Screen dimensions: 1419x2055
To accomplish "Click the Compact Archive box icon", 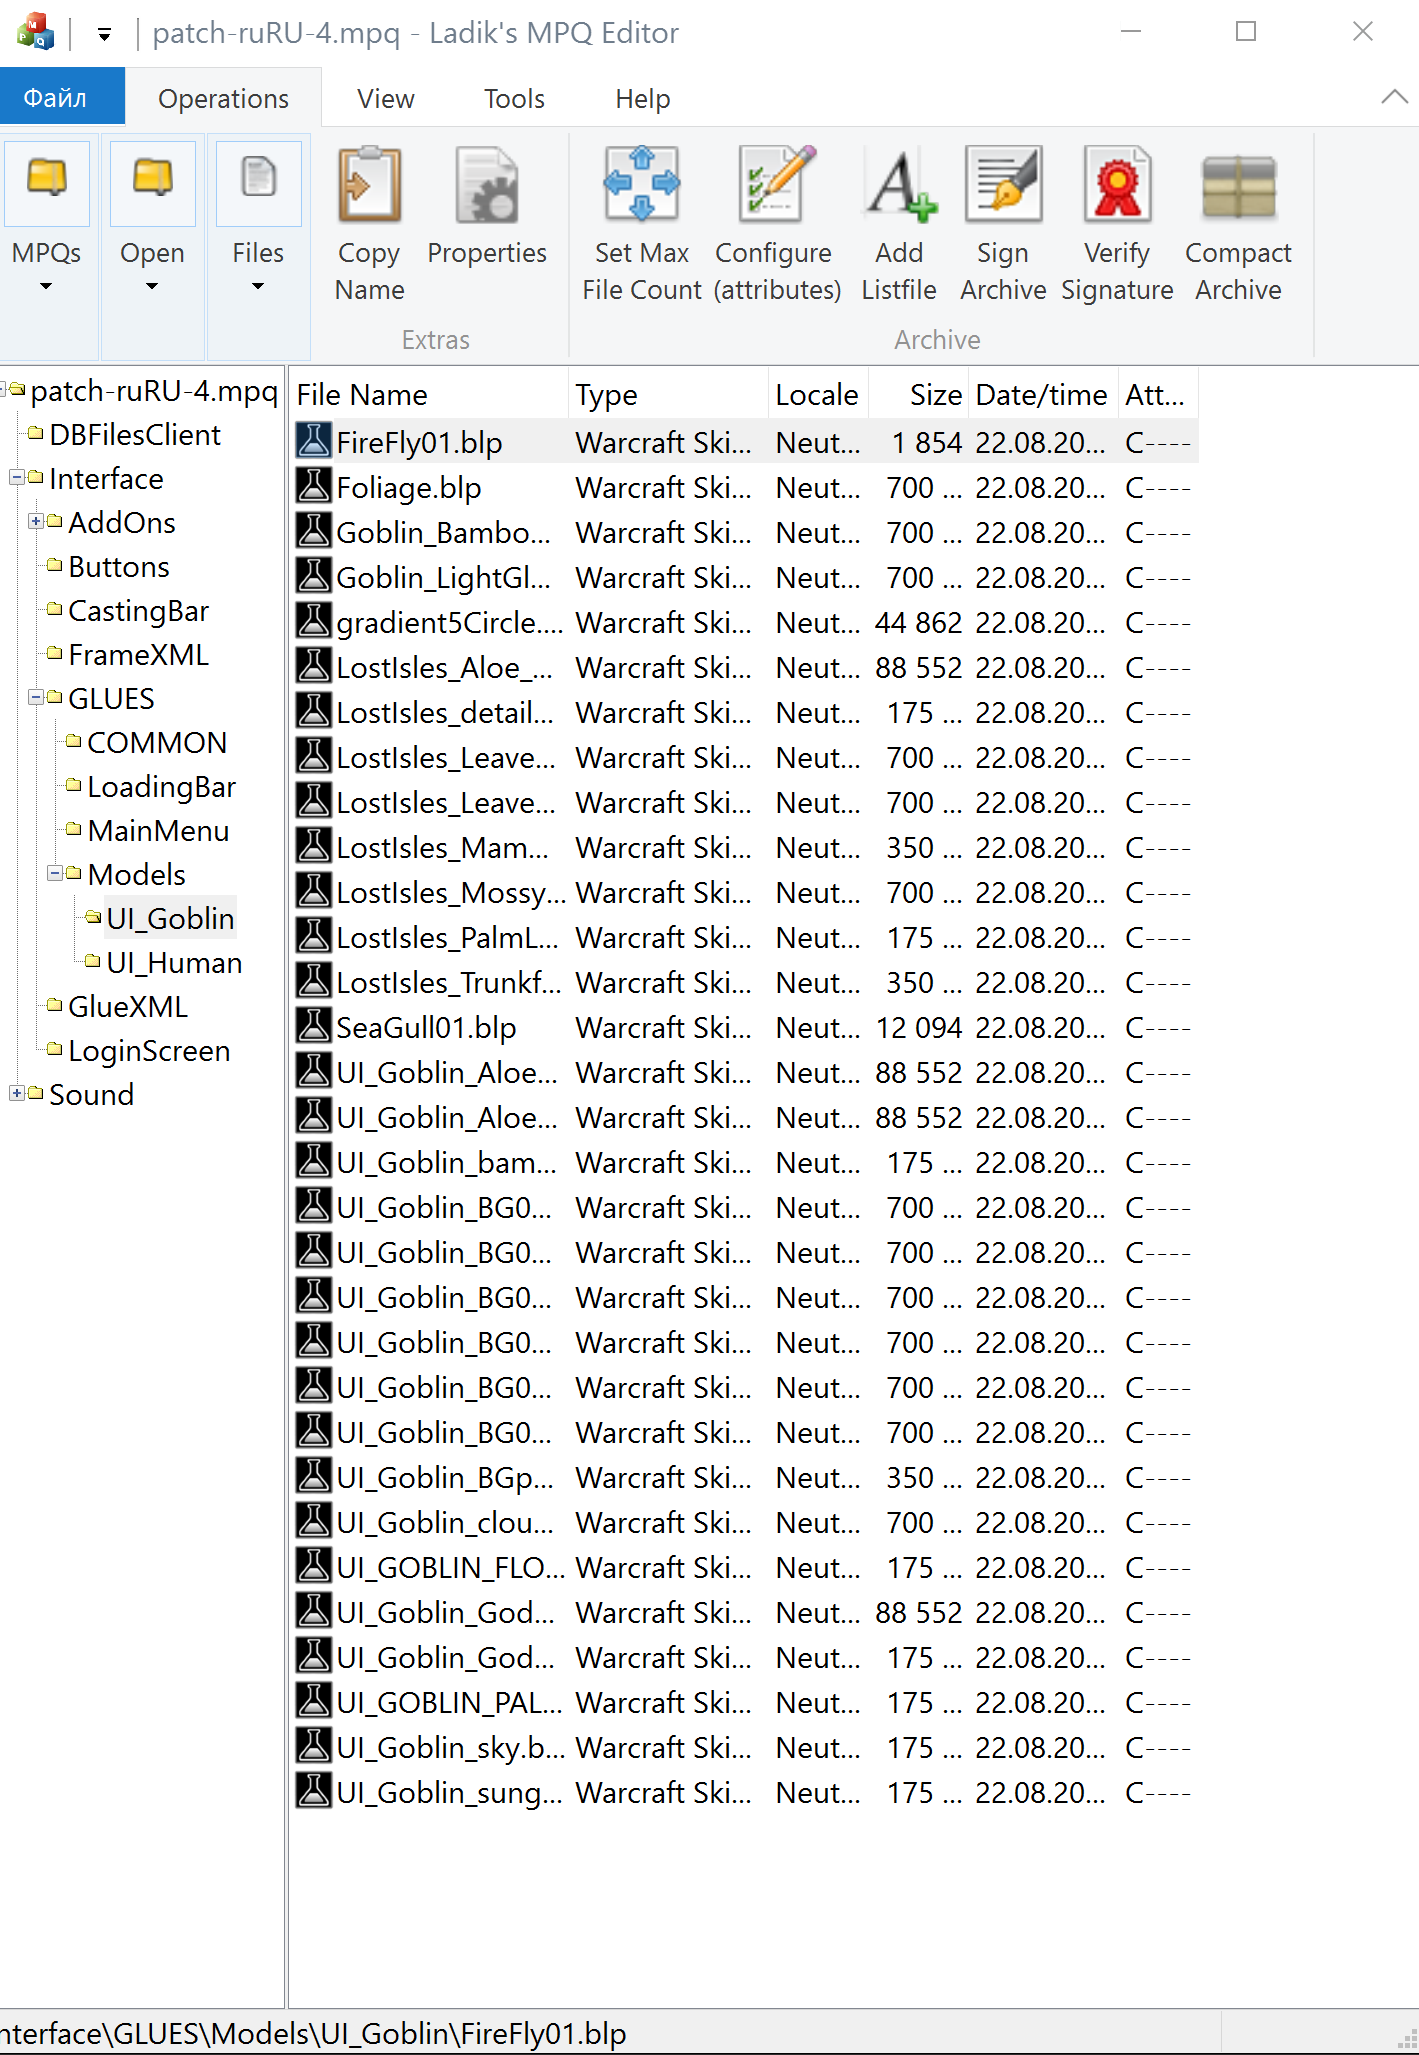I will 1238,187.
